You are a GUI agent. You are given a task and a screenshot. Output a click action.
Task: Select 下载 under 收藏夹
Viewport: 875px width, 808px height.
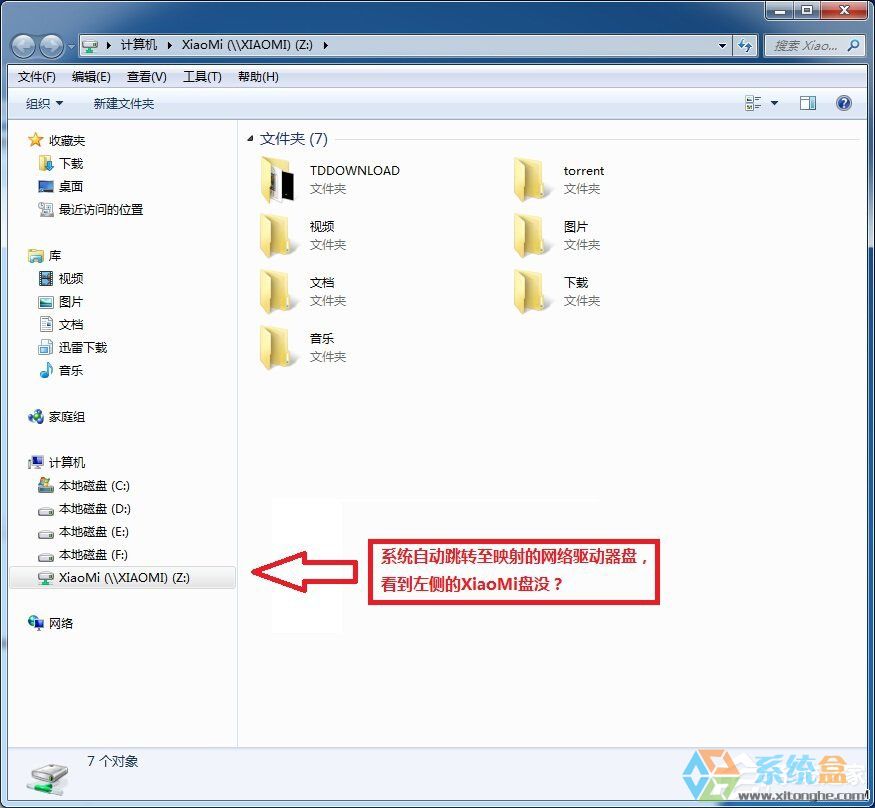point(61,163)
